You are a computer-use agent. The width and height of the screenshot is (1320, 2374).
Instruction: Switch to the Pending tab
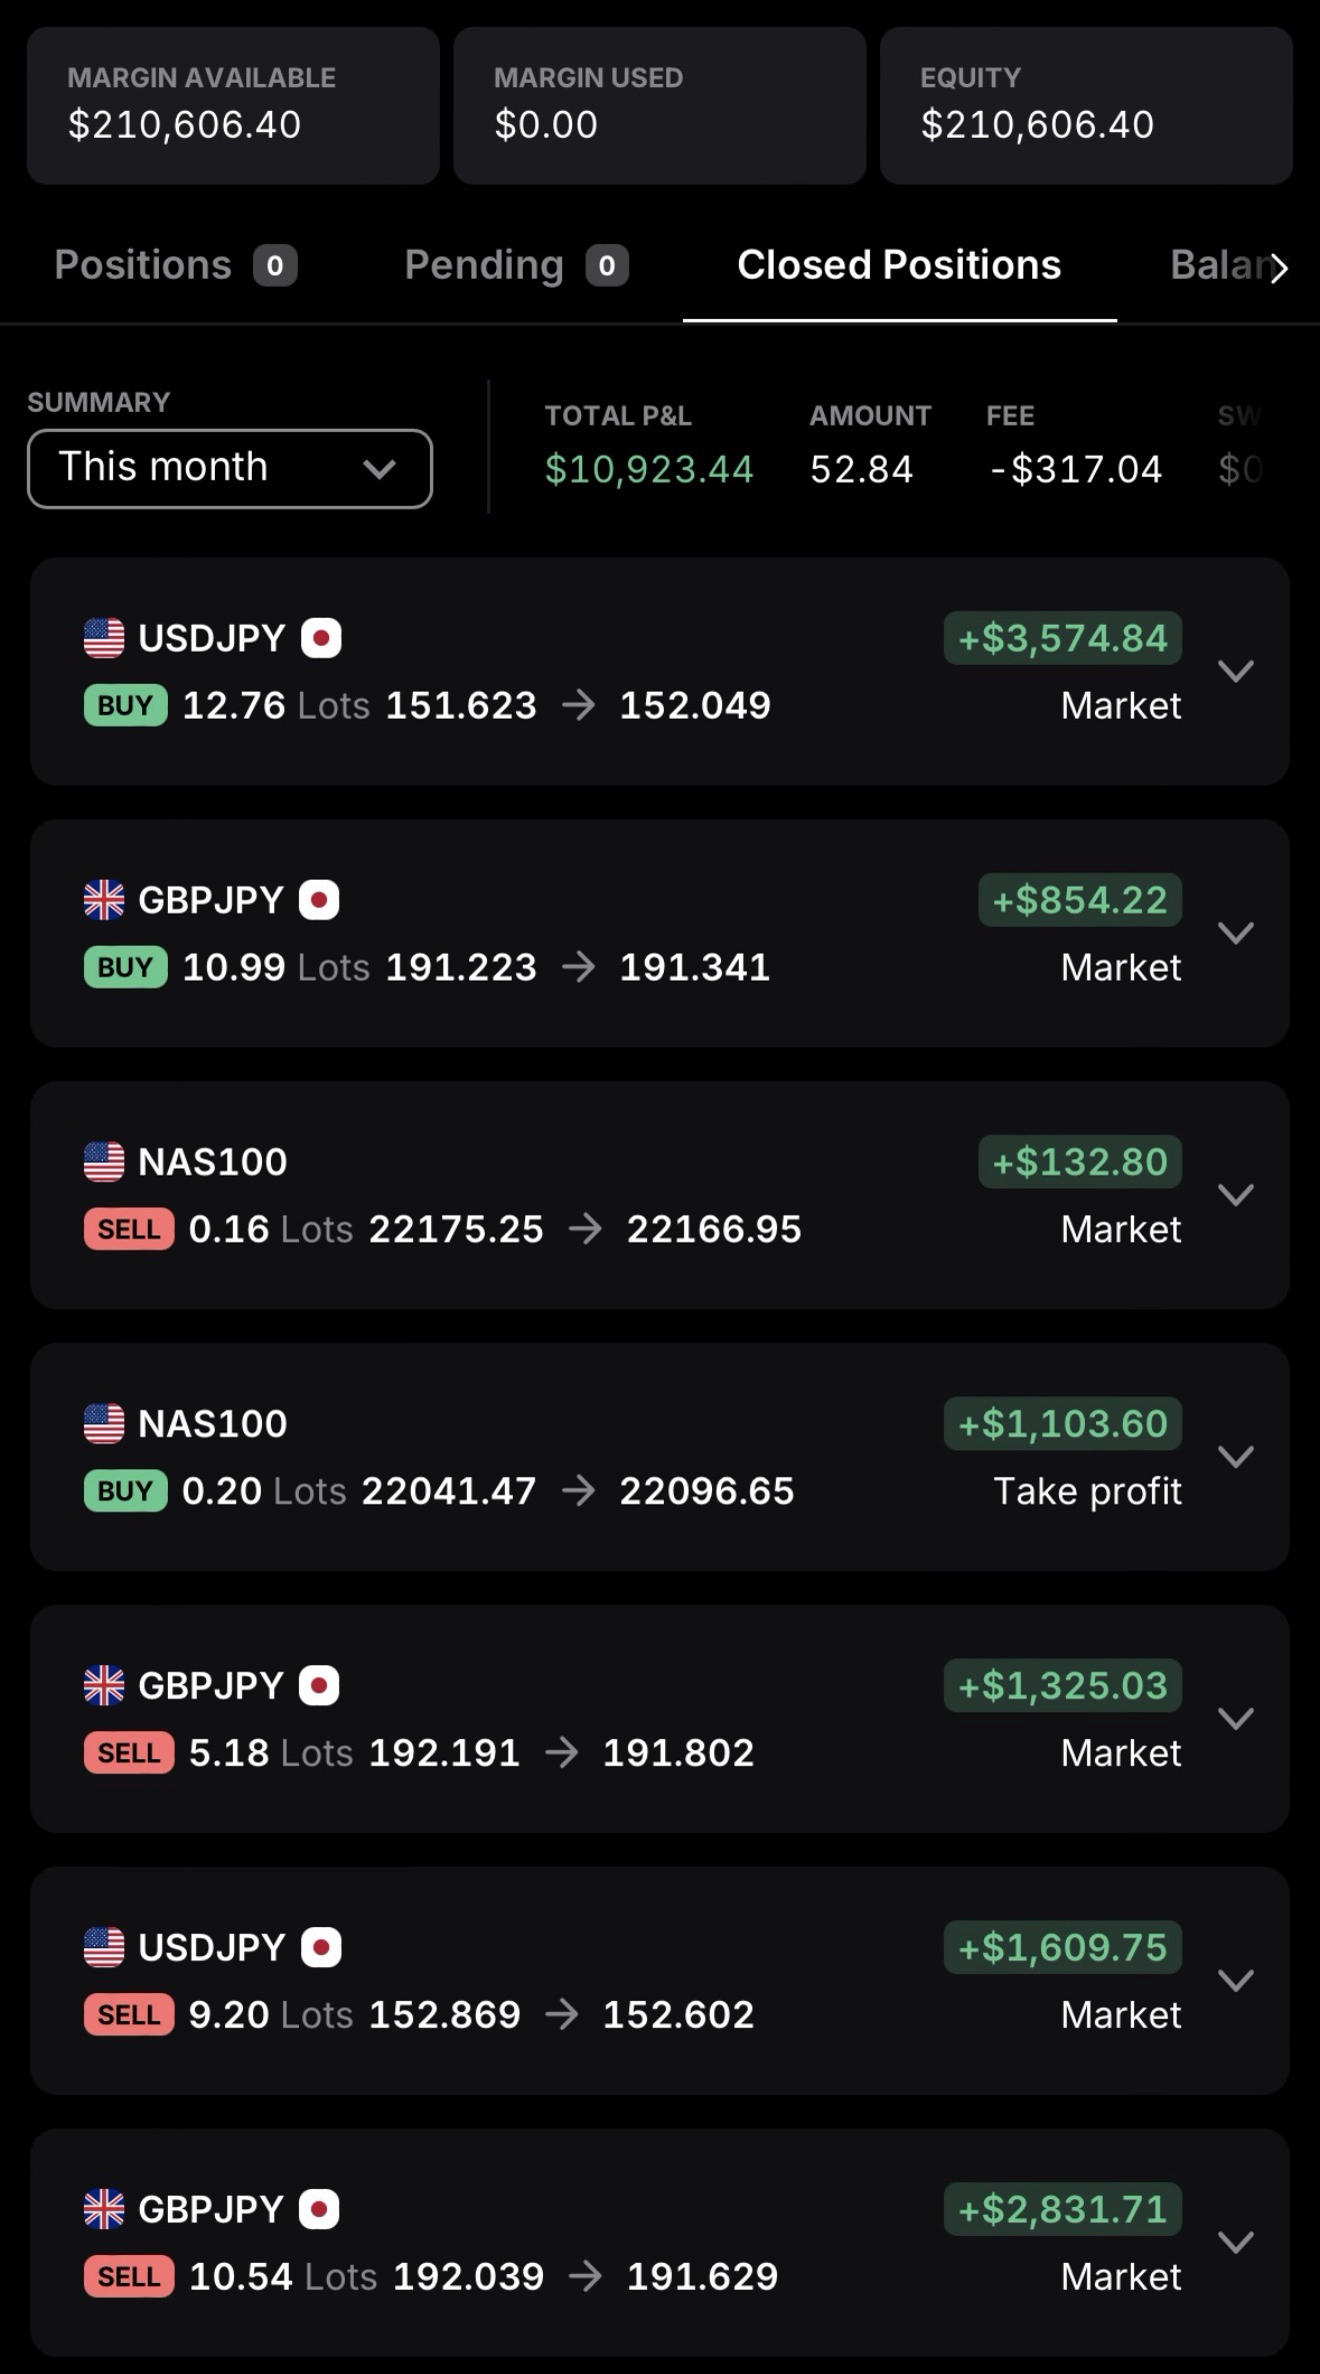tap(516, 266)
